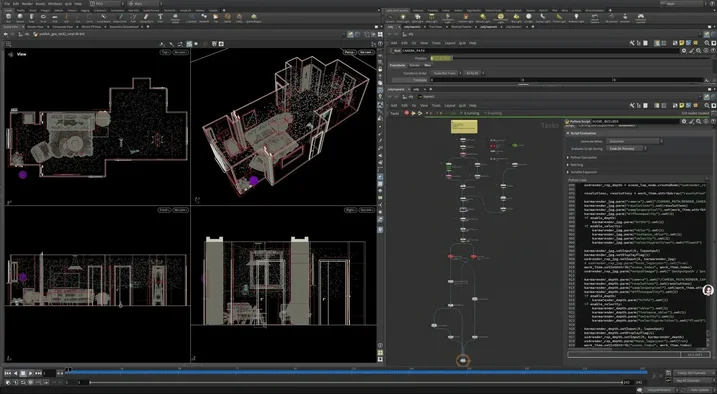Add a Spot Light from the shelf
This screenshot has width=717, height=394.
coord(417,18)
